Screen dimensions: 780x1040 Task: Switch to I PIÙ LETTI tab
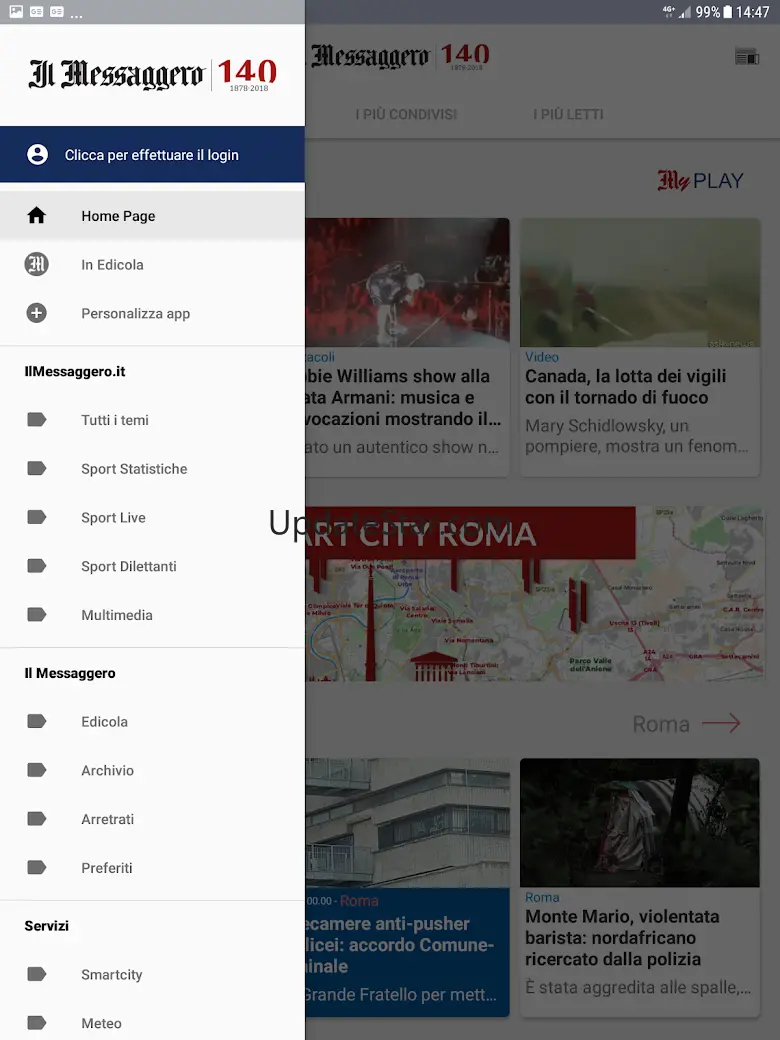pos(568,114)
